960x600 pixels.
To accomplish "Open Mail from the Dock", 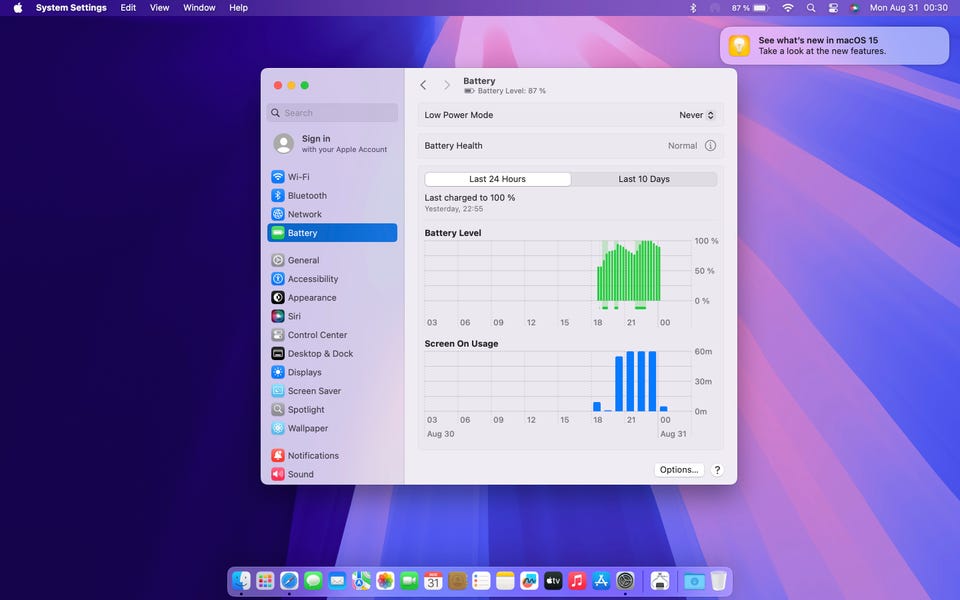I will (x=337, y=580).
